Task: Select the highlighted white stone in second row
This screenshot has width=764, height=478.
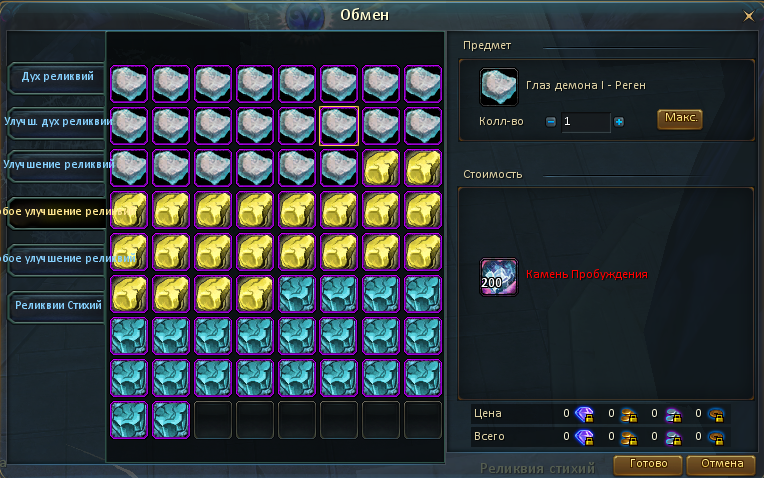Action: (339, 126)
